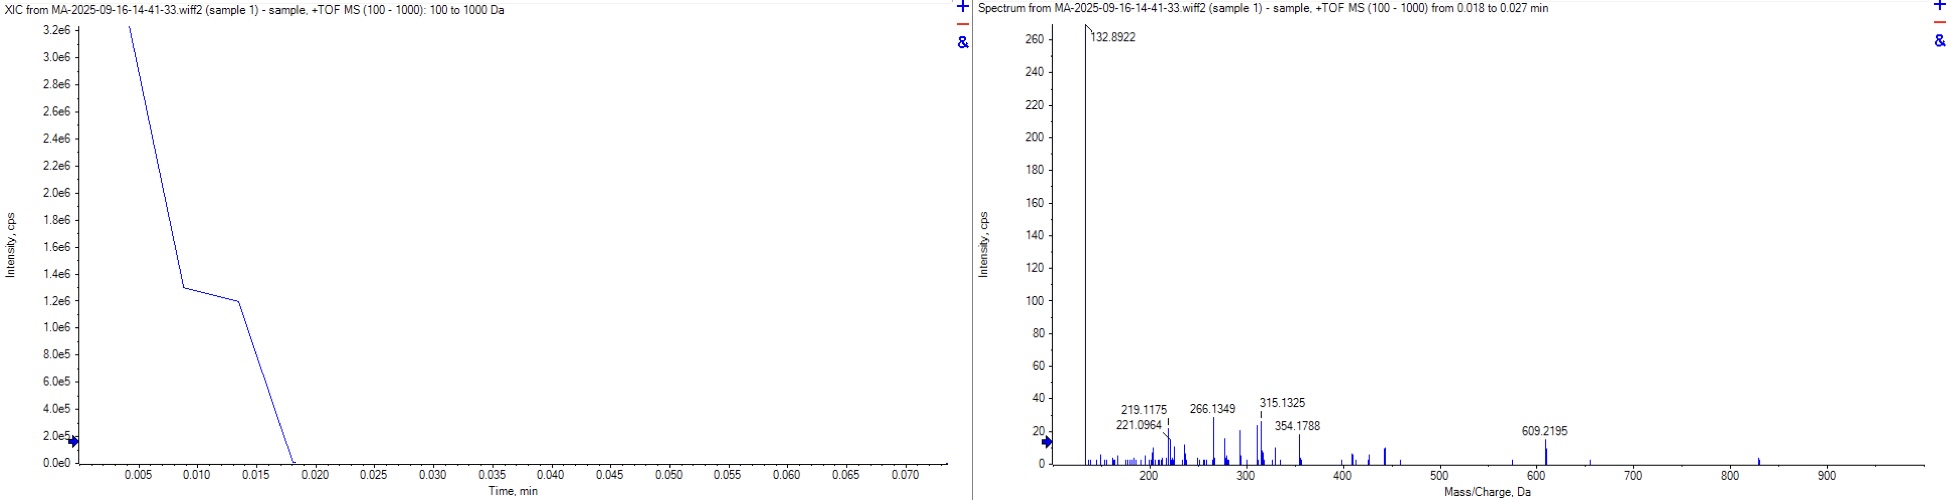Click the "Mass/Charge, Da" x-axis label

tap(1487, 492)
